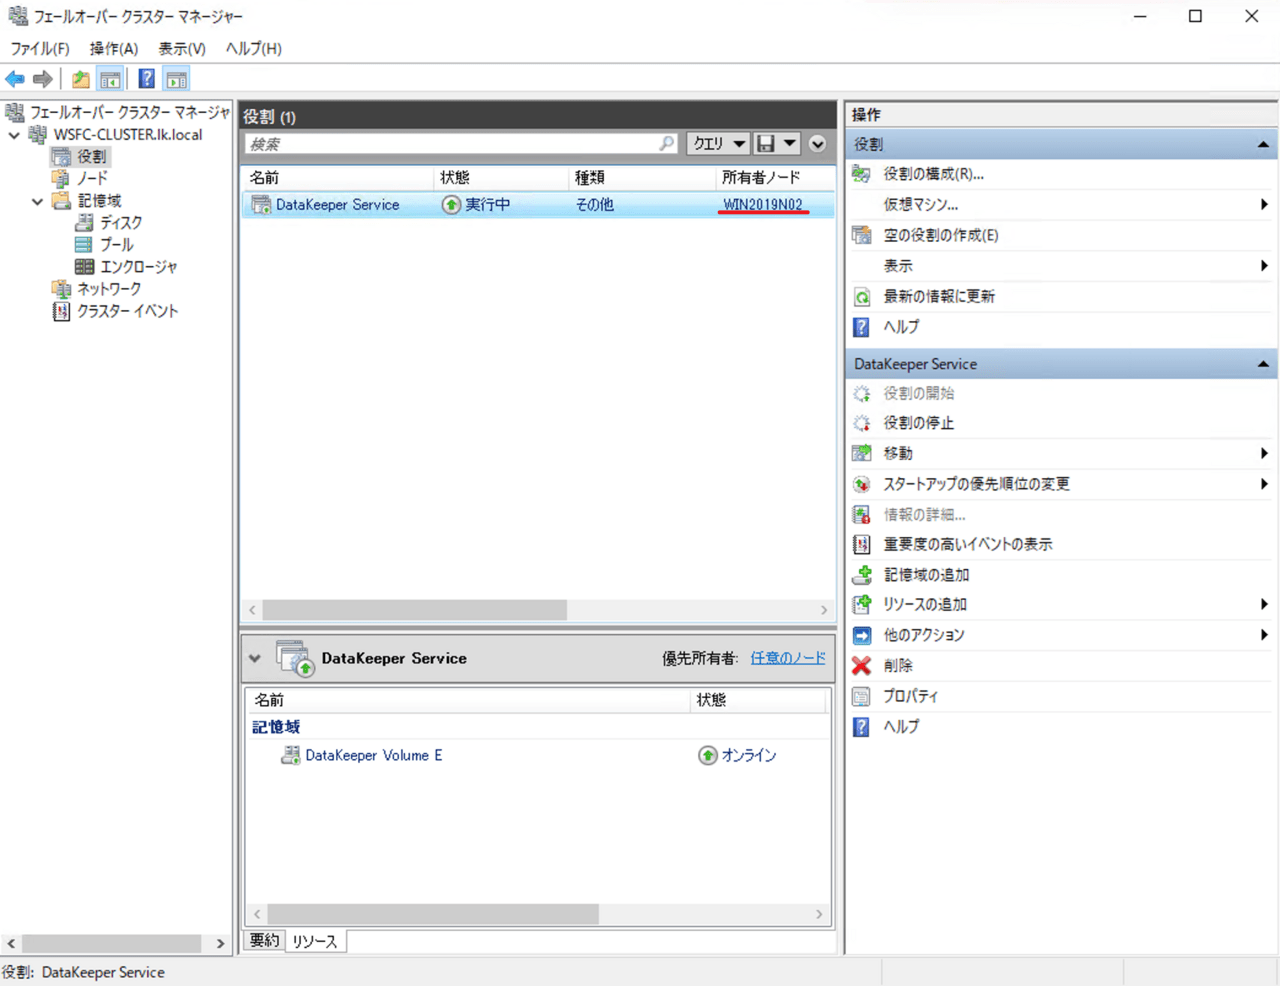Click the save query disk icon
Viewport: 1280px width, 986px height.
pos(766,144)
